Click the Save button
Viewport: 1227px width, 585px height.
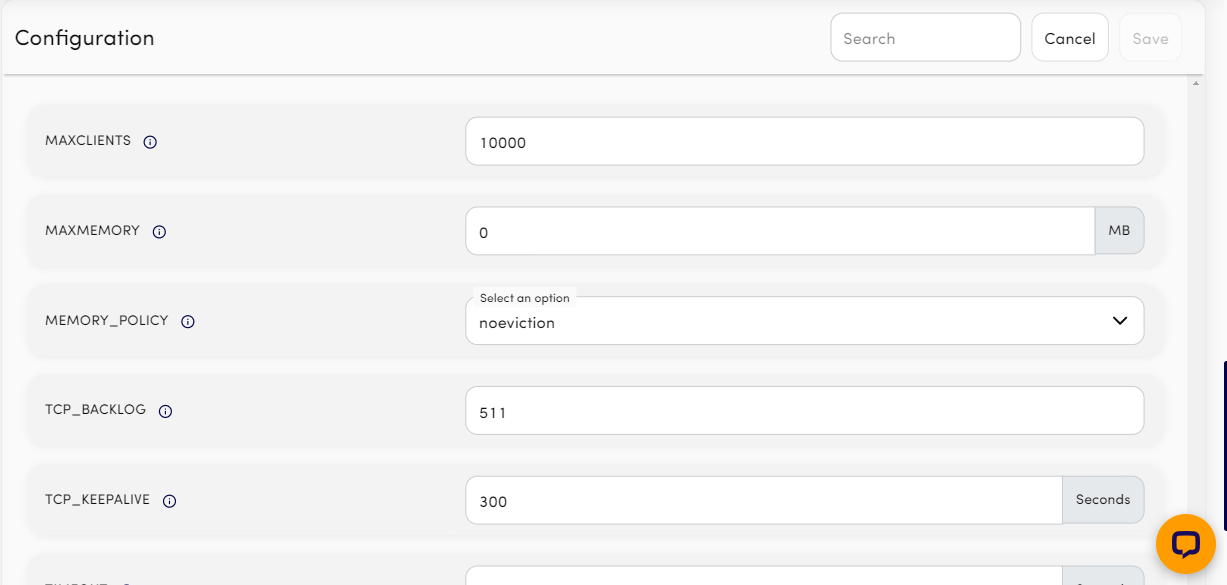click(x=1149, y=37)
